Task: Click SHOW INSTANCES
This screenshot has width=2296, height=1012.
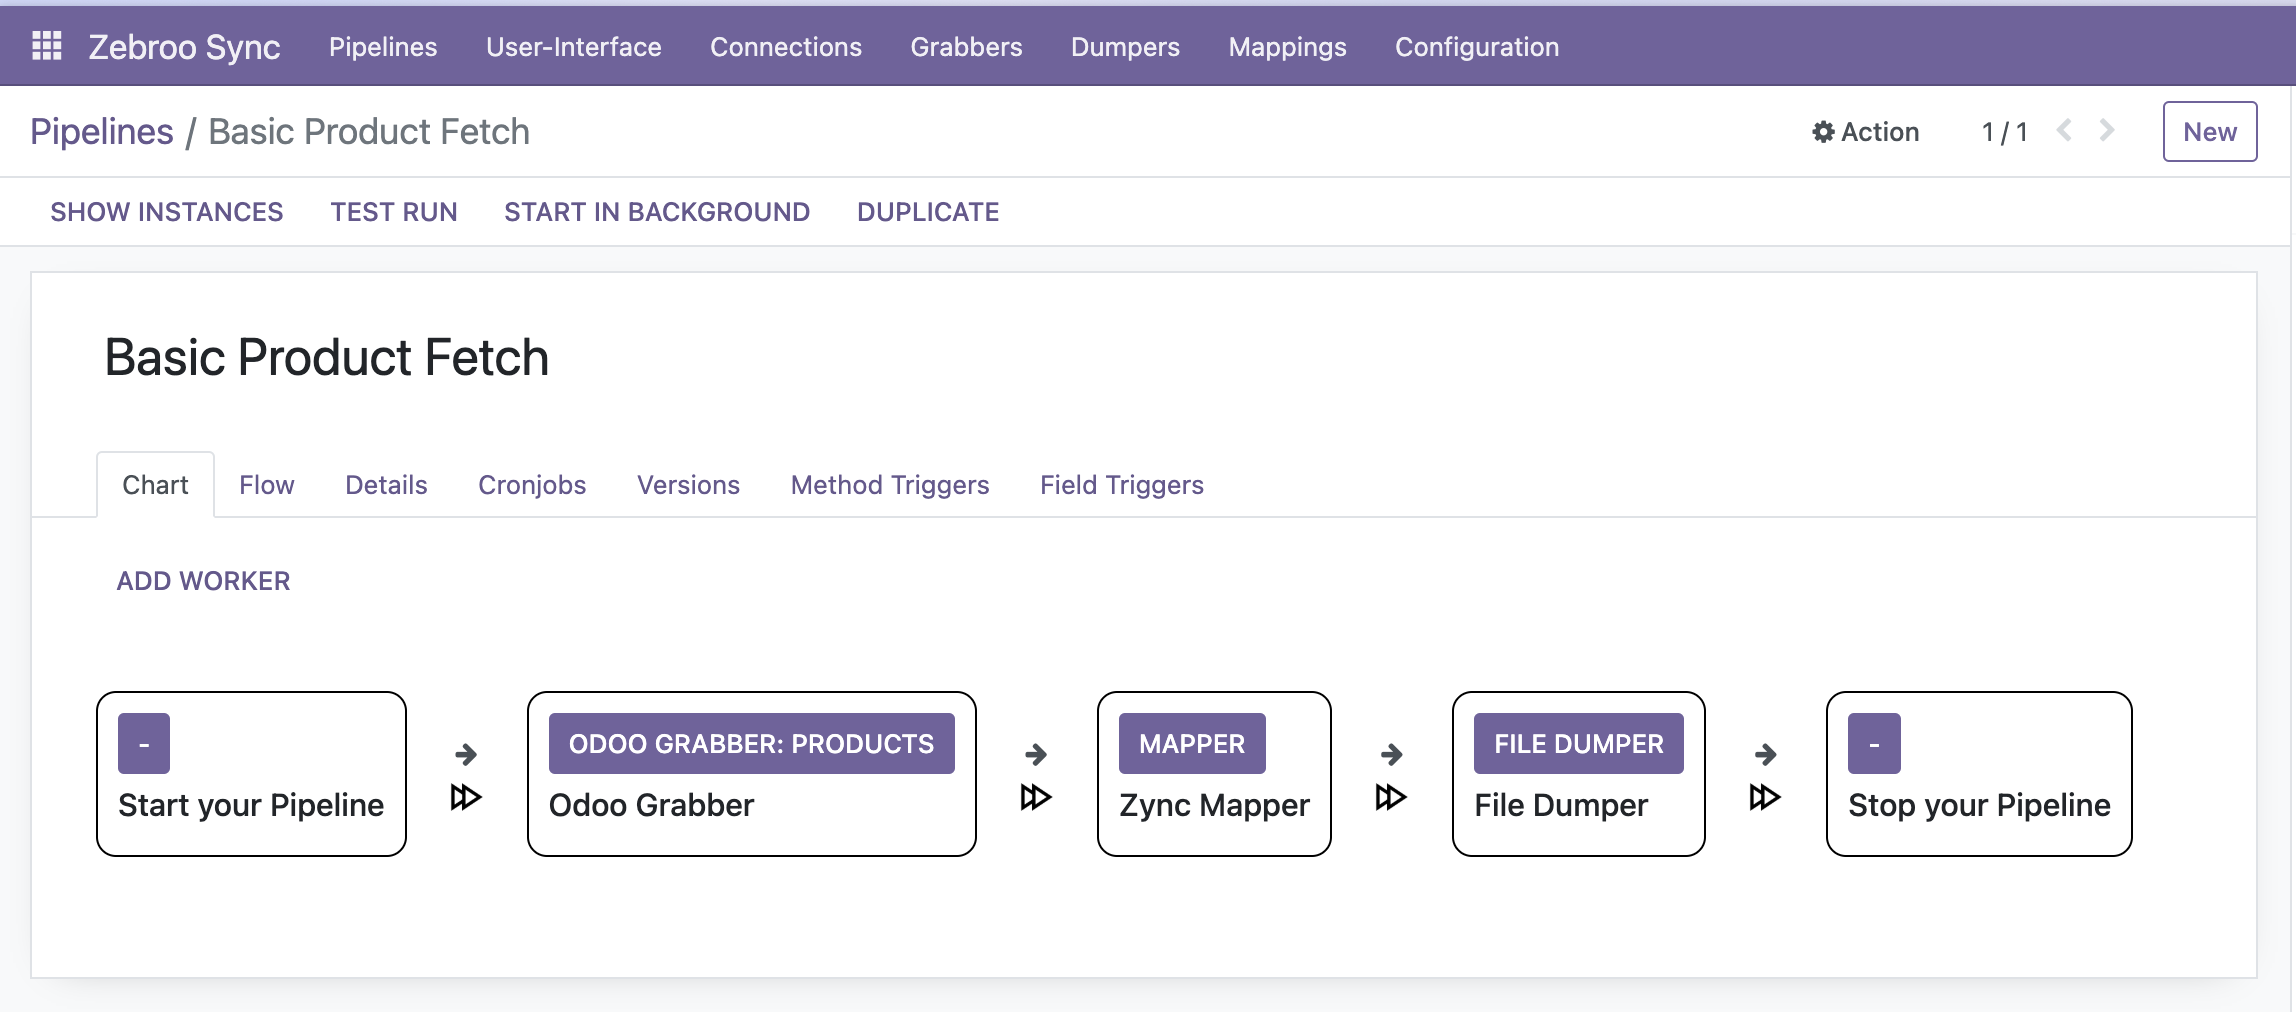Action: tap(167, 212)
